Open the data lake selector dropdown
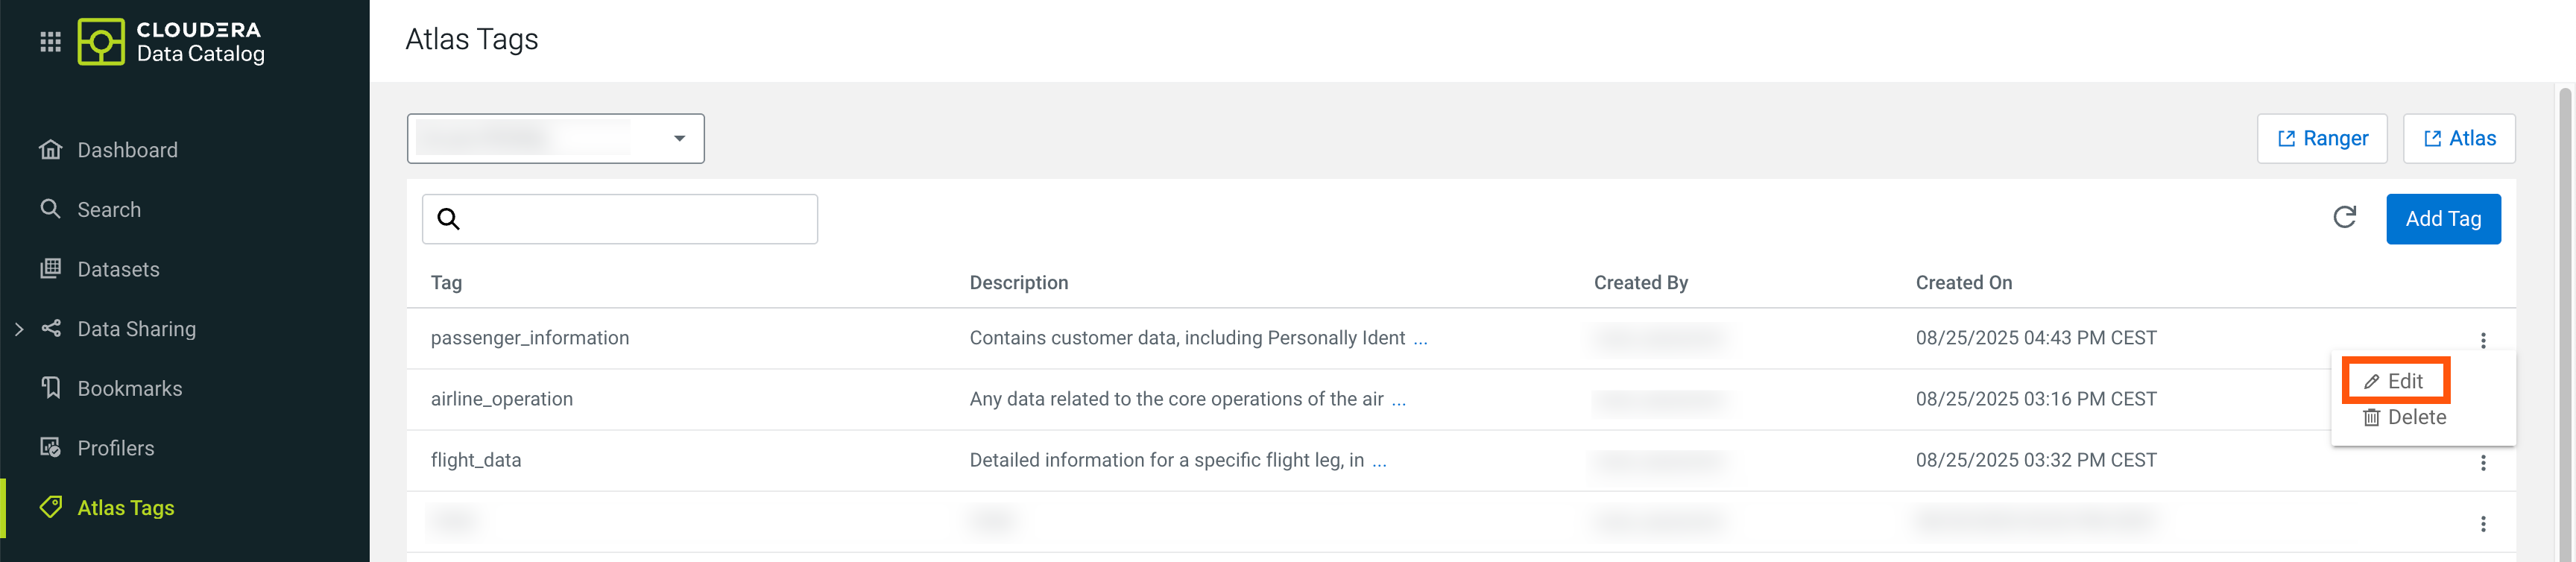Screen dimensions: 2576x562 (555, 138)
